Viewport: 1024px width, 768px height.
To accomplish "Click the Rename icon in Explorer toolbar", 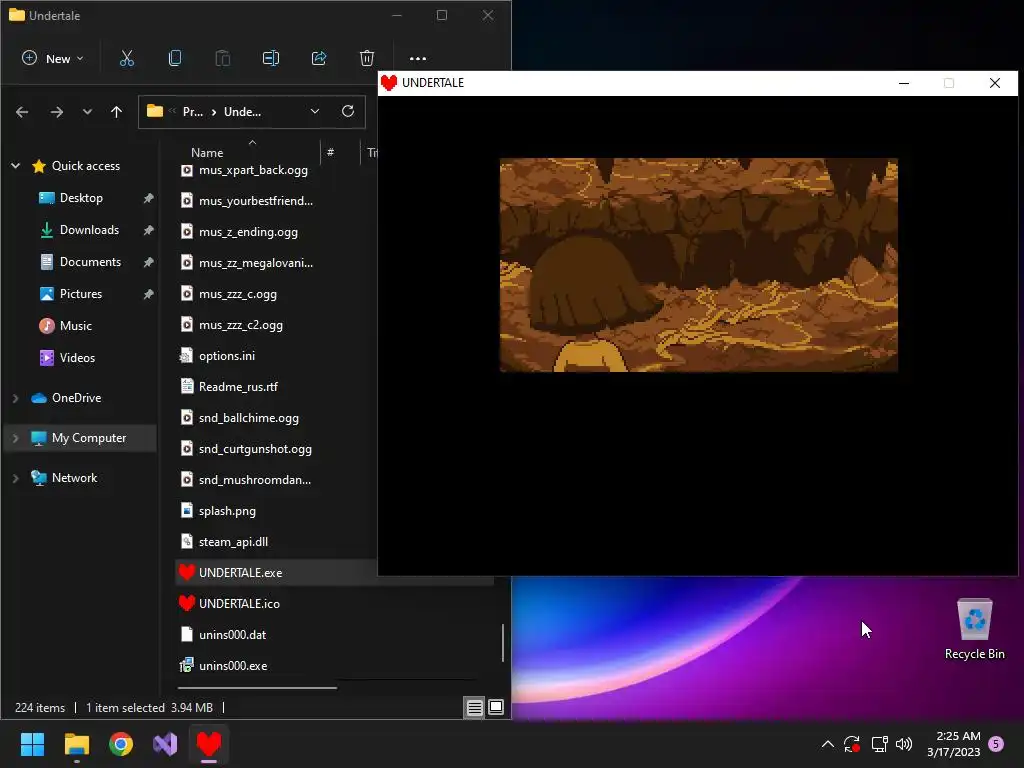I will tap(270, 58).
